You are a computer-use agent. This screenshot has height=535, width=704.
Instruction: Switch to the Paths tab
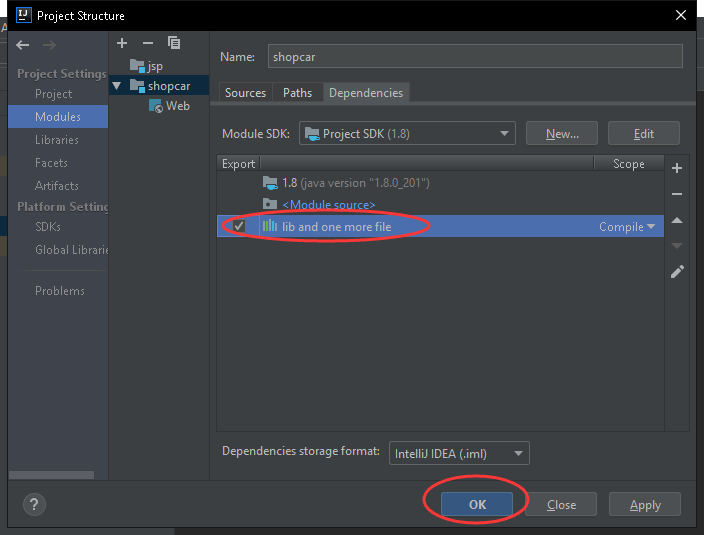click(x=297, y=93)
